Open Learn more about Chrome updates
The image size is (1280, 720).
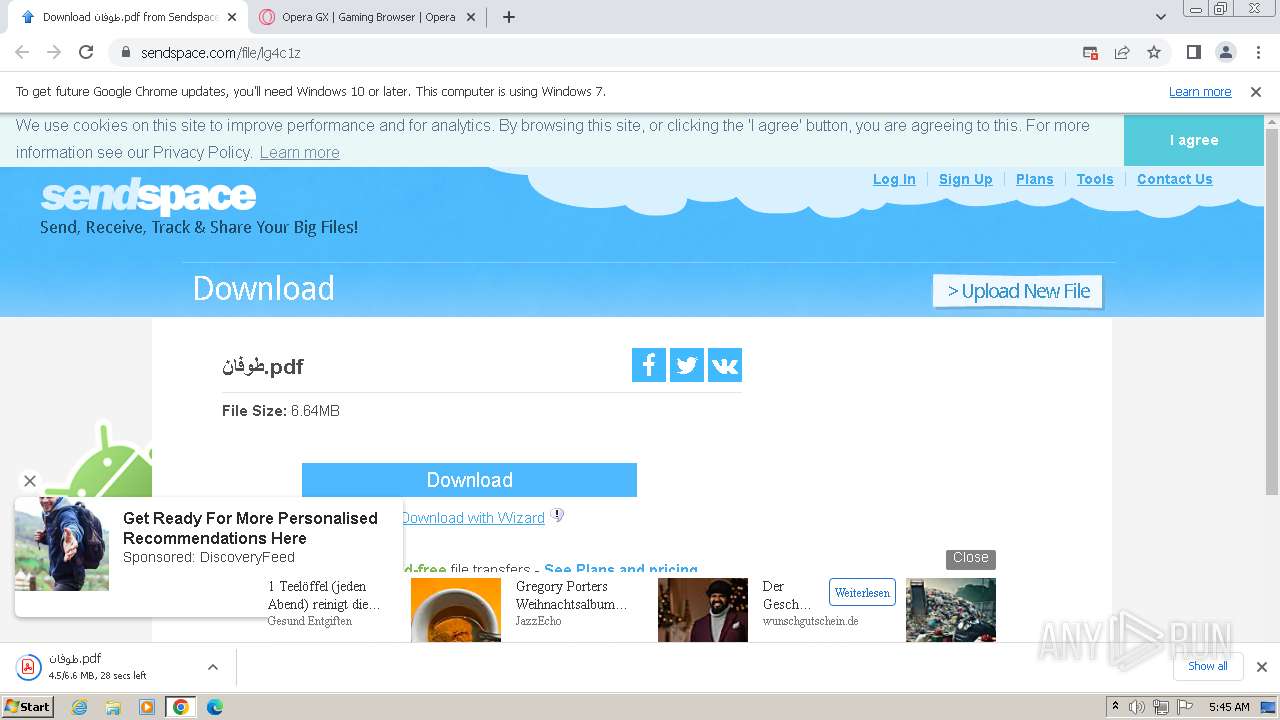click(1200, 91)
